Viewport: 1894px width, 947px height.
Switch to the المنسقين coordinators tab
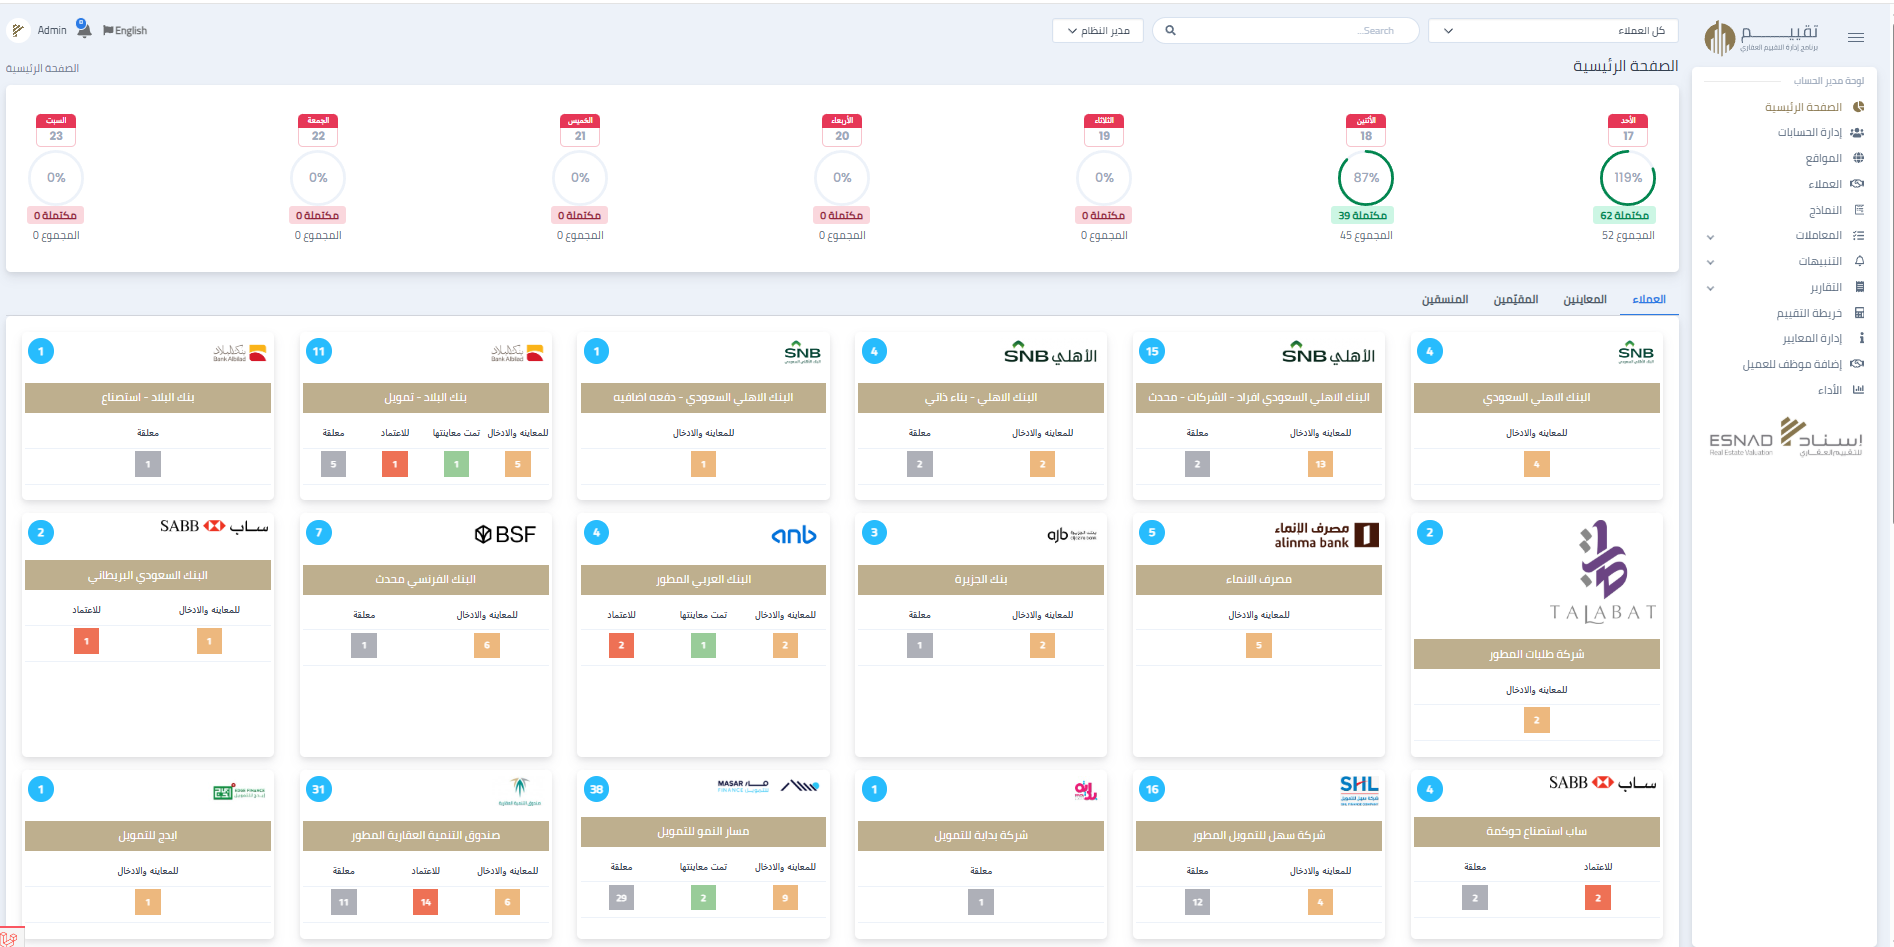(1445, 299)
